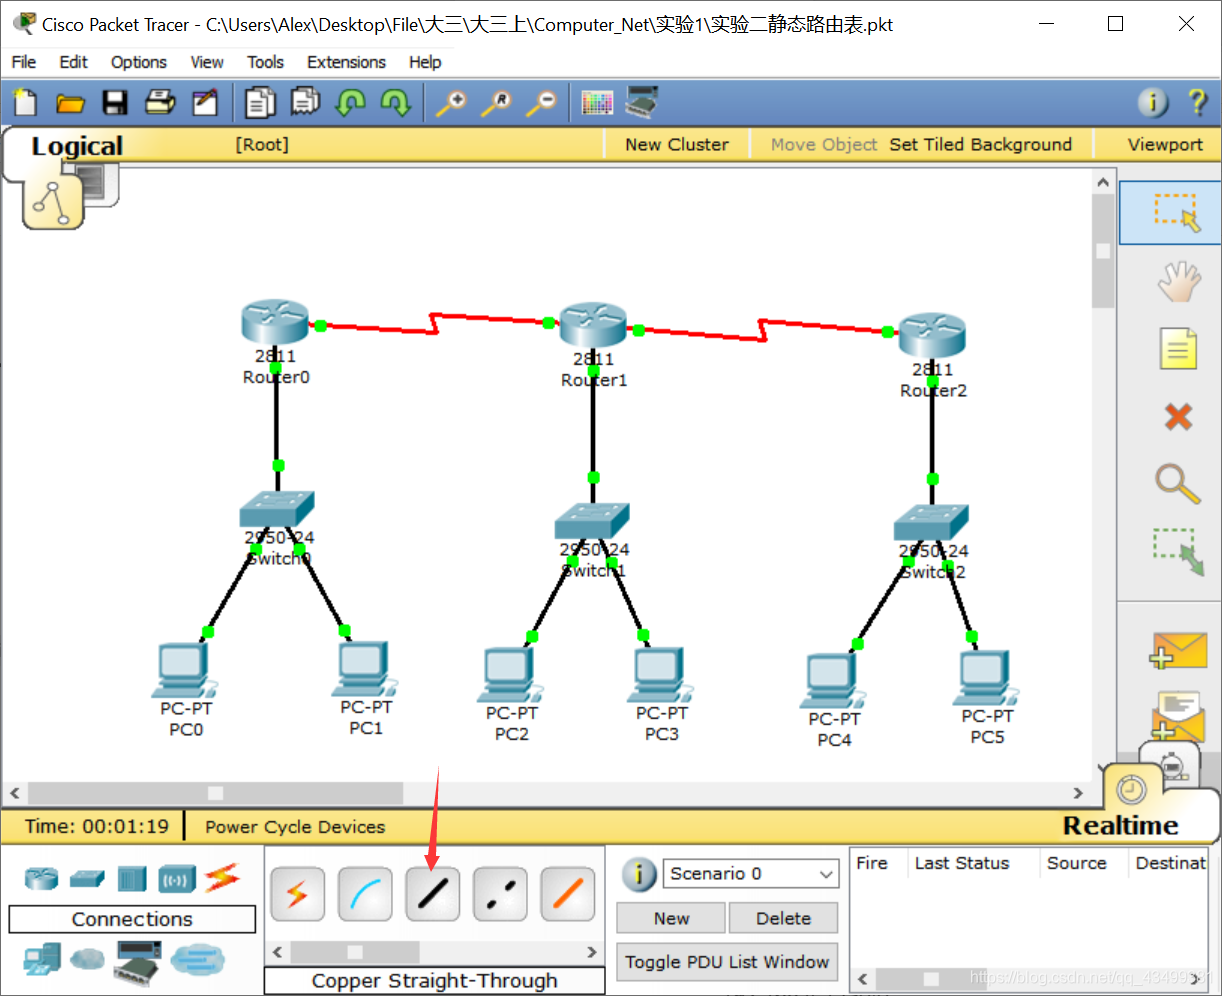Click the Copy toolbar icon
This screenshot has height=996, width=1222.
coord(260,102)
